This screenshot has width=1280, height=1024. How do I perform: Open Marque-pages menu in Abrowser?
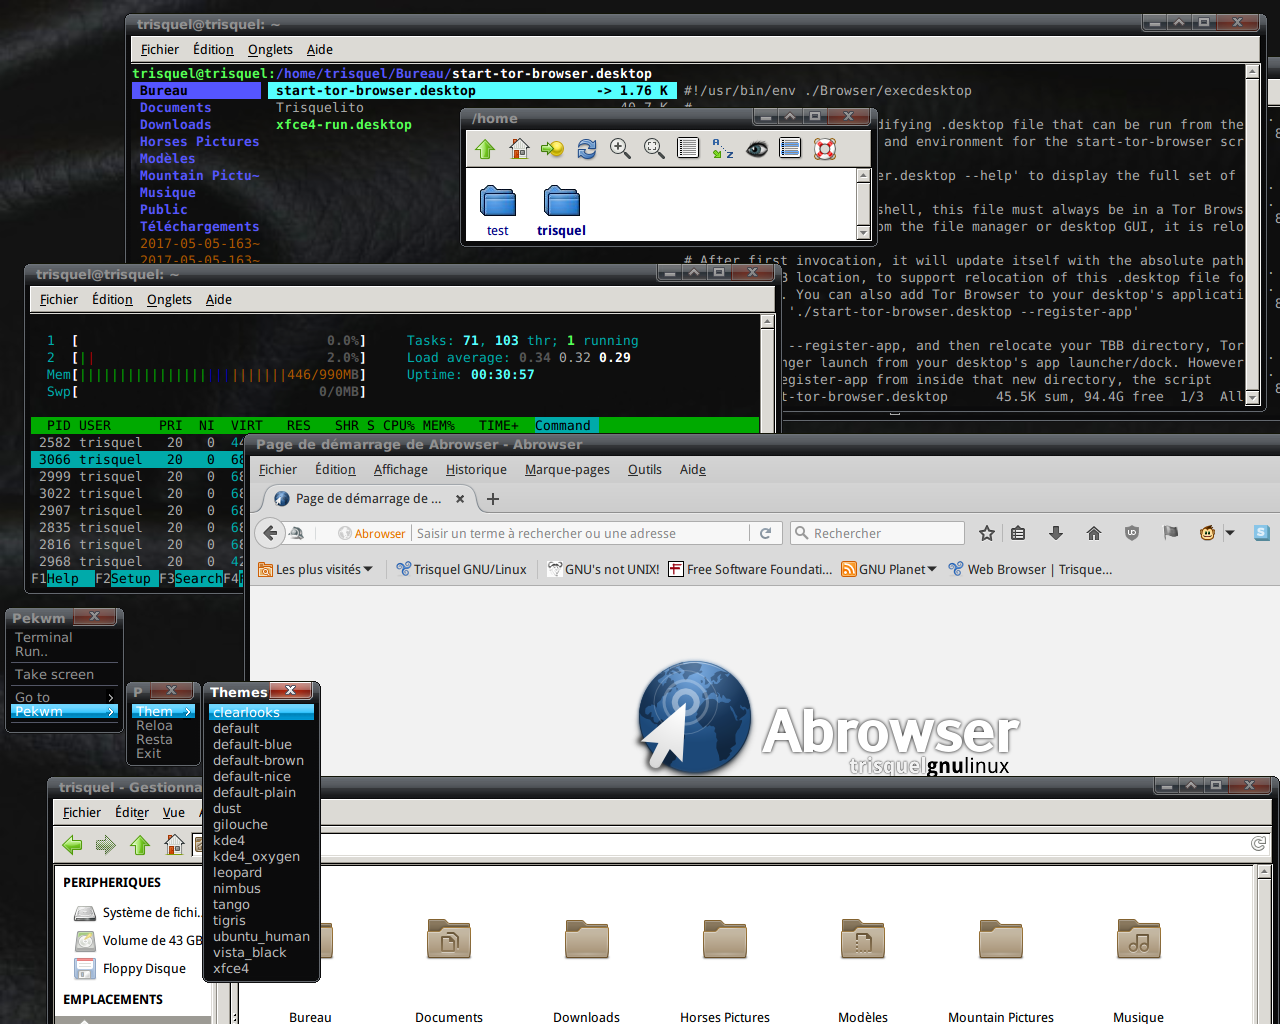(567, 469)
